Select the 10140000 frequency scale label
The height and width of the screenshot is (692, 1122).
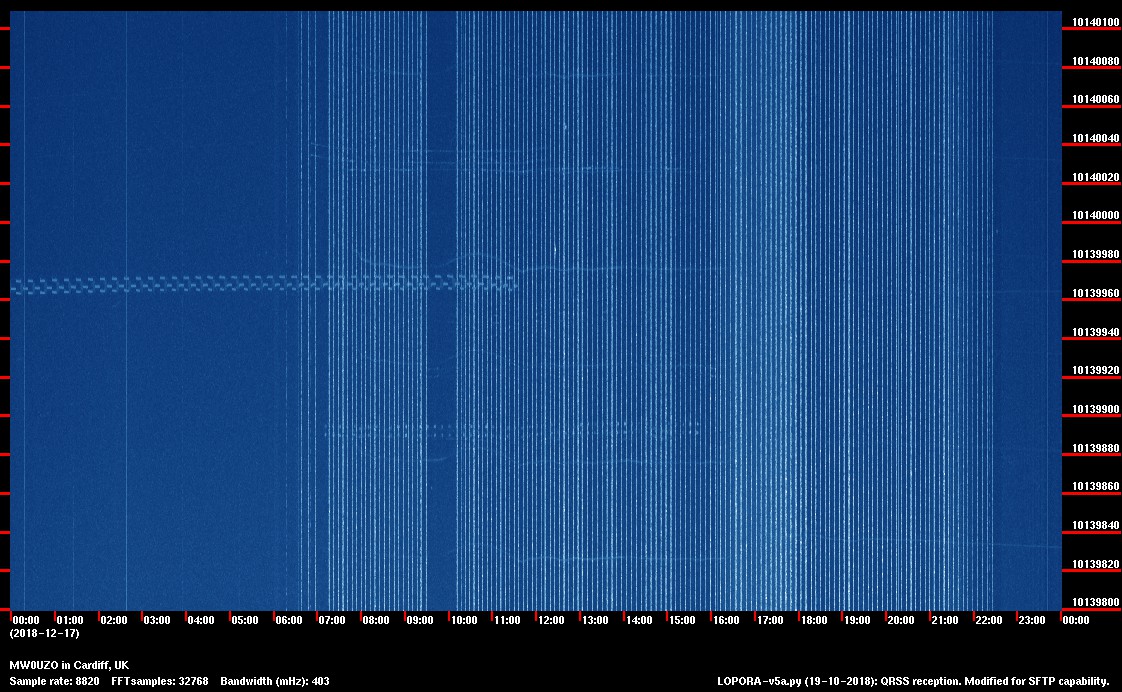point(1095,216)
